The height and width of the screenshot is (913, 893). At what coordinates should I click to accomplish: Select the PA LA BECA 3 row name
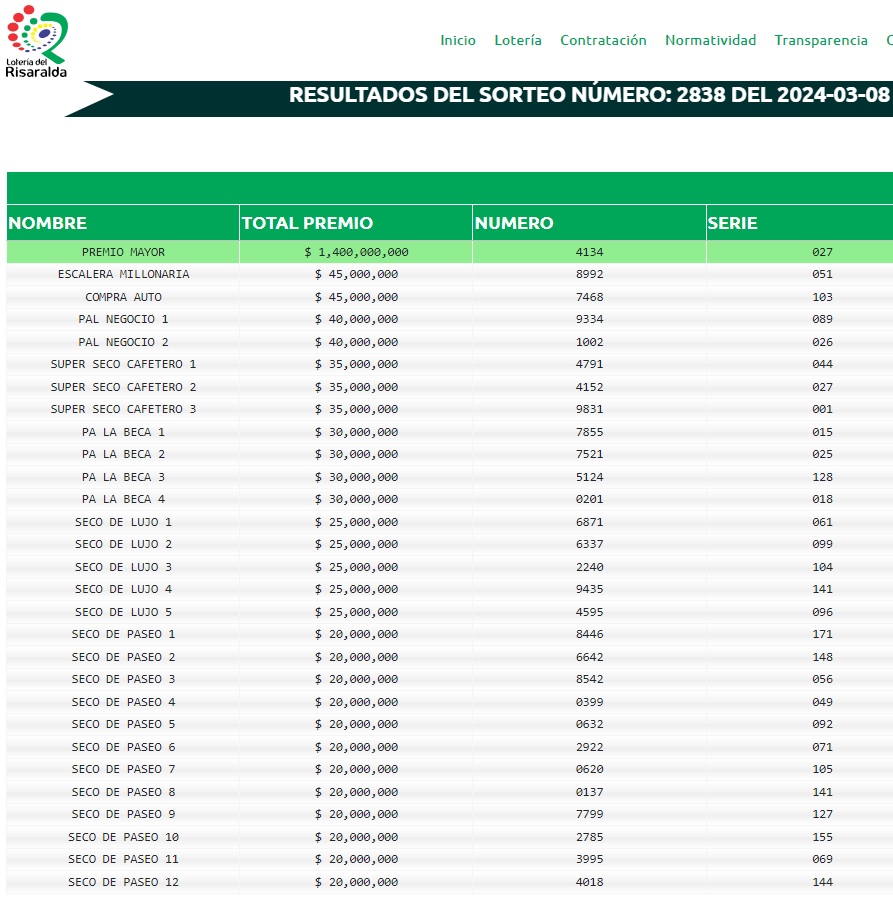[x=123, y=477]
